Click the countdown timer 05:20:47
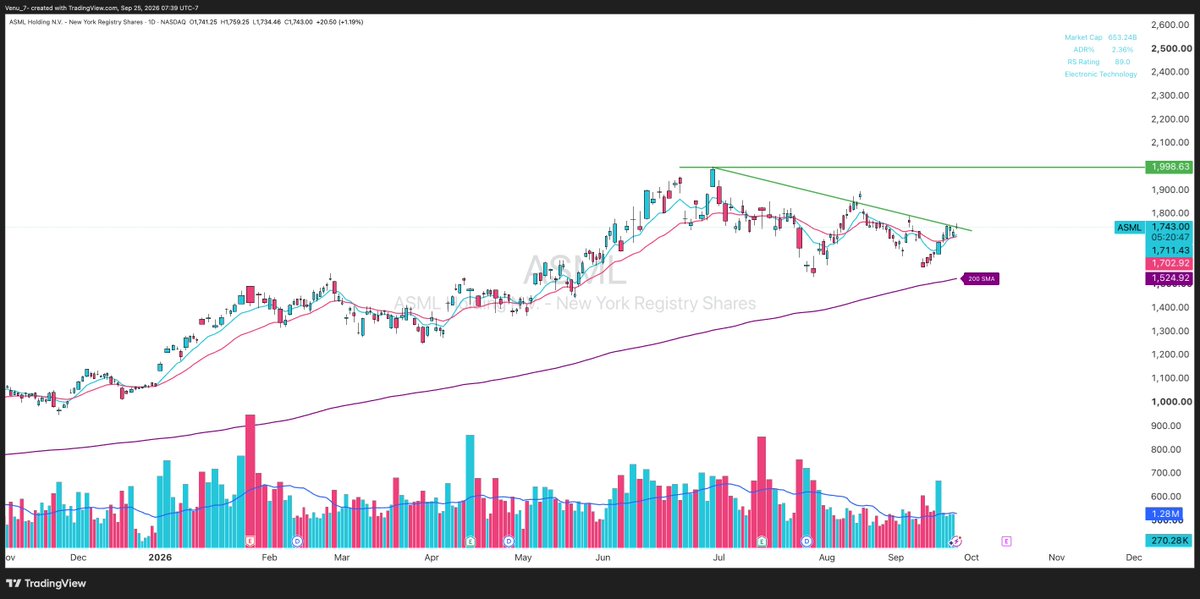 1169,238
